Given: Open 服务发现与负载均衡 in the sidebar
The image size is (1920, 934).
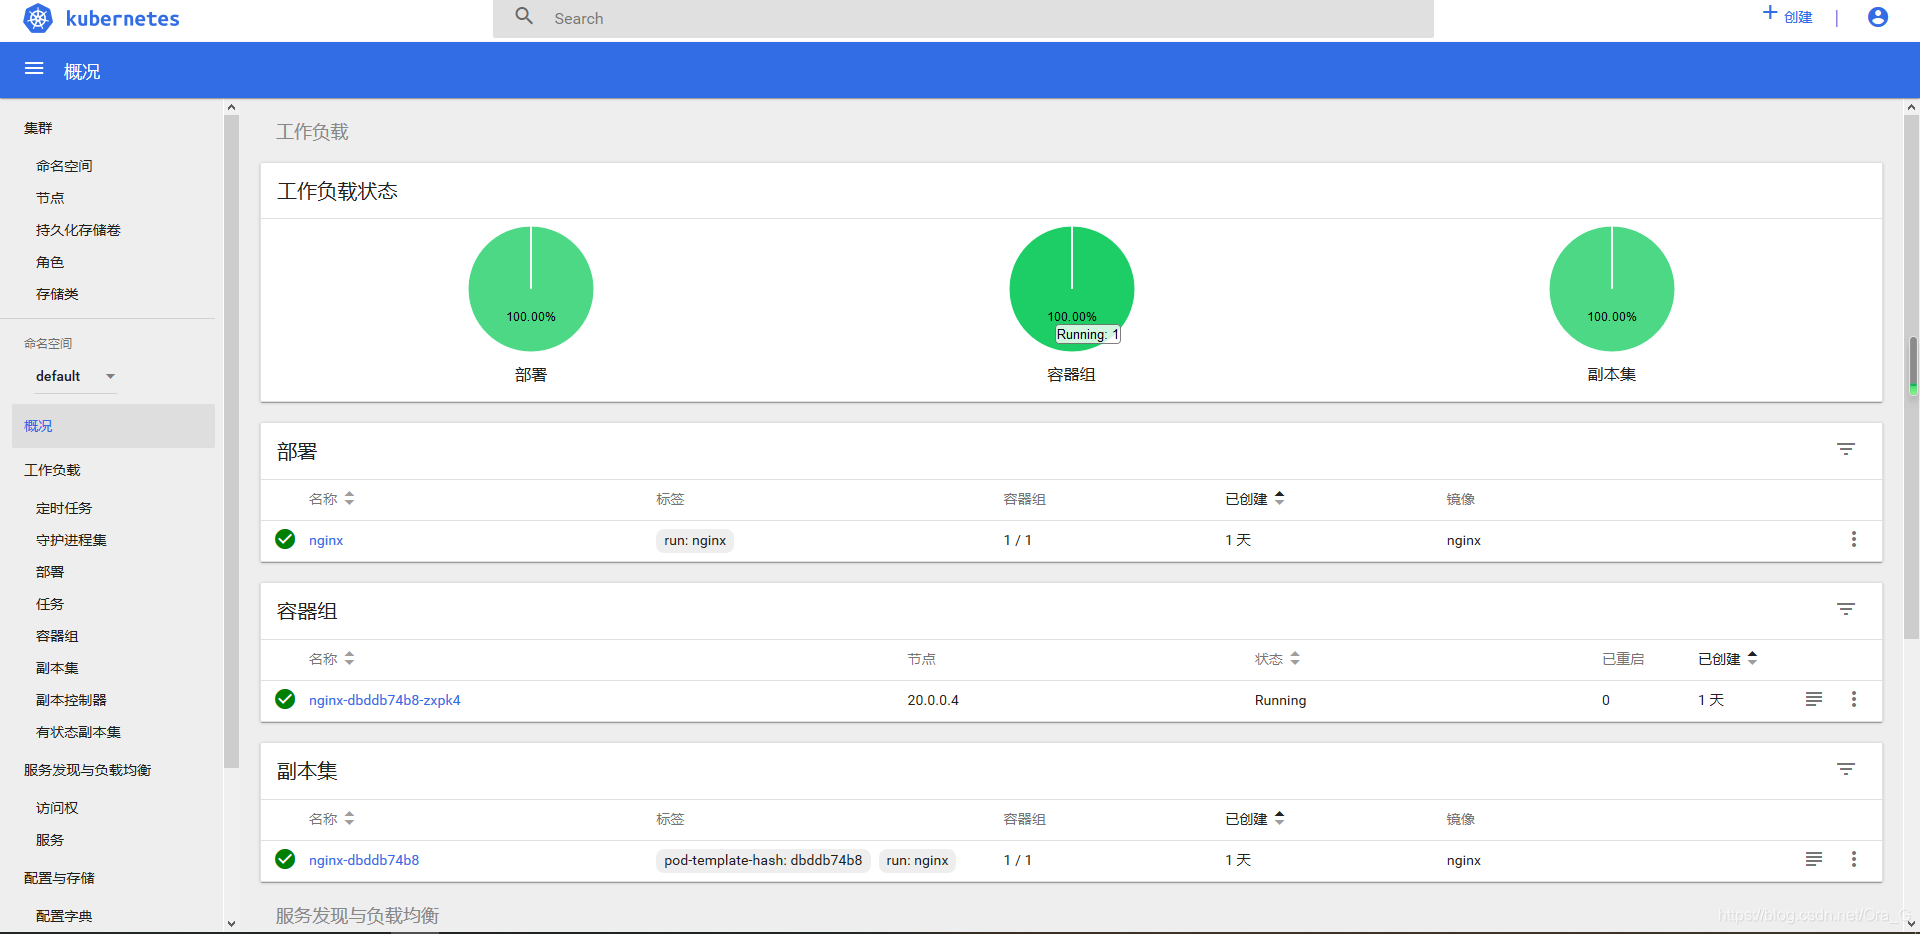Looking at the screenshot, I should click(88, 770).
